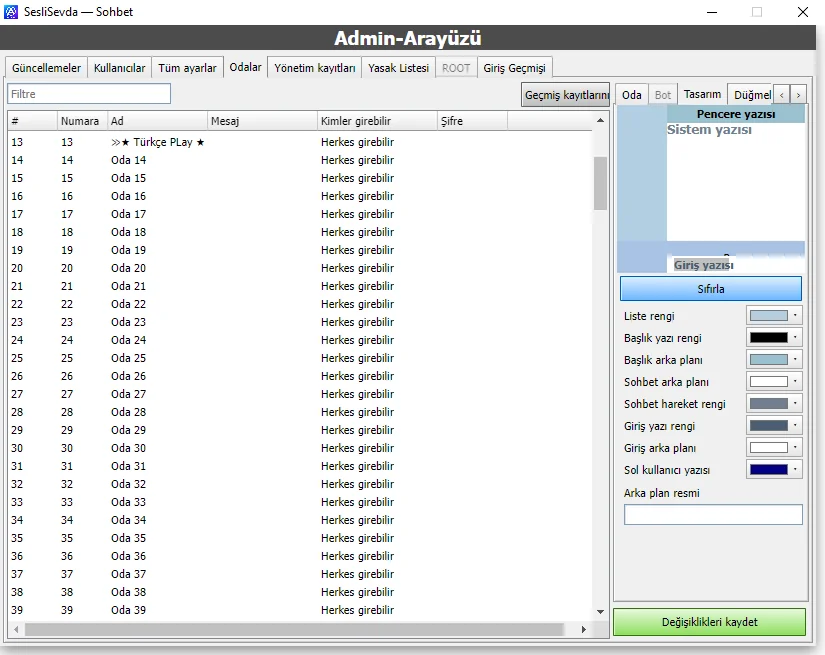Viewport: 825px width, 655px height.
Task: Click the room list scroll-down arrow
Action: tap(600, 612)
